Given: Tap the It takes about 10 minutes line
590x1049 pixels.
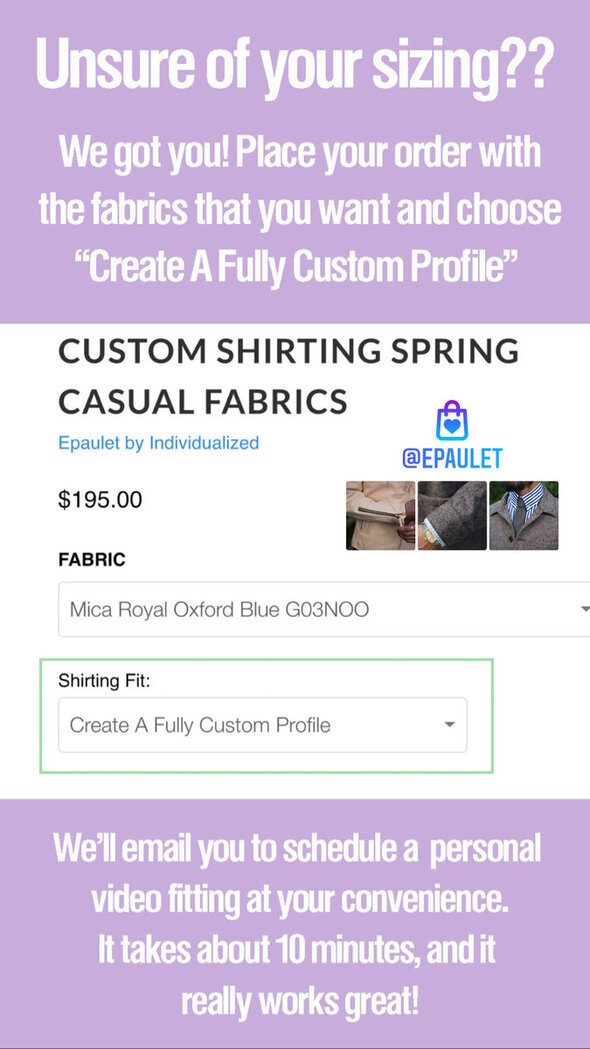Looking at the screenshot, I should click(x=297, y=949).
